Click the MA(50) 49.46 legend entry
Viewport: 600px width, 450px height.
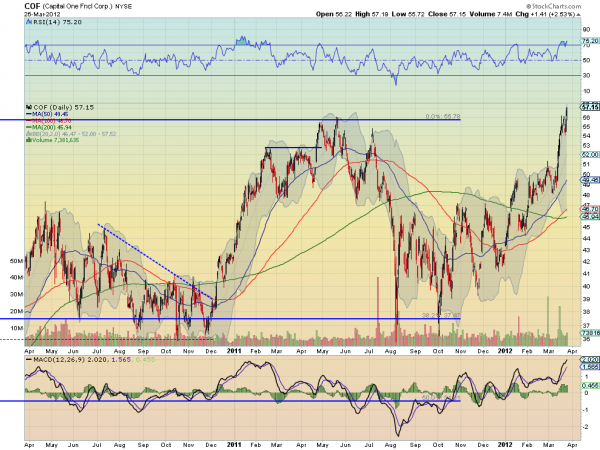pyautogui.click(x=50, y=114)
